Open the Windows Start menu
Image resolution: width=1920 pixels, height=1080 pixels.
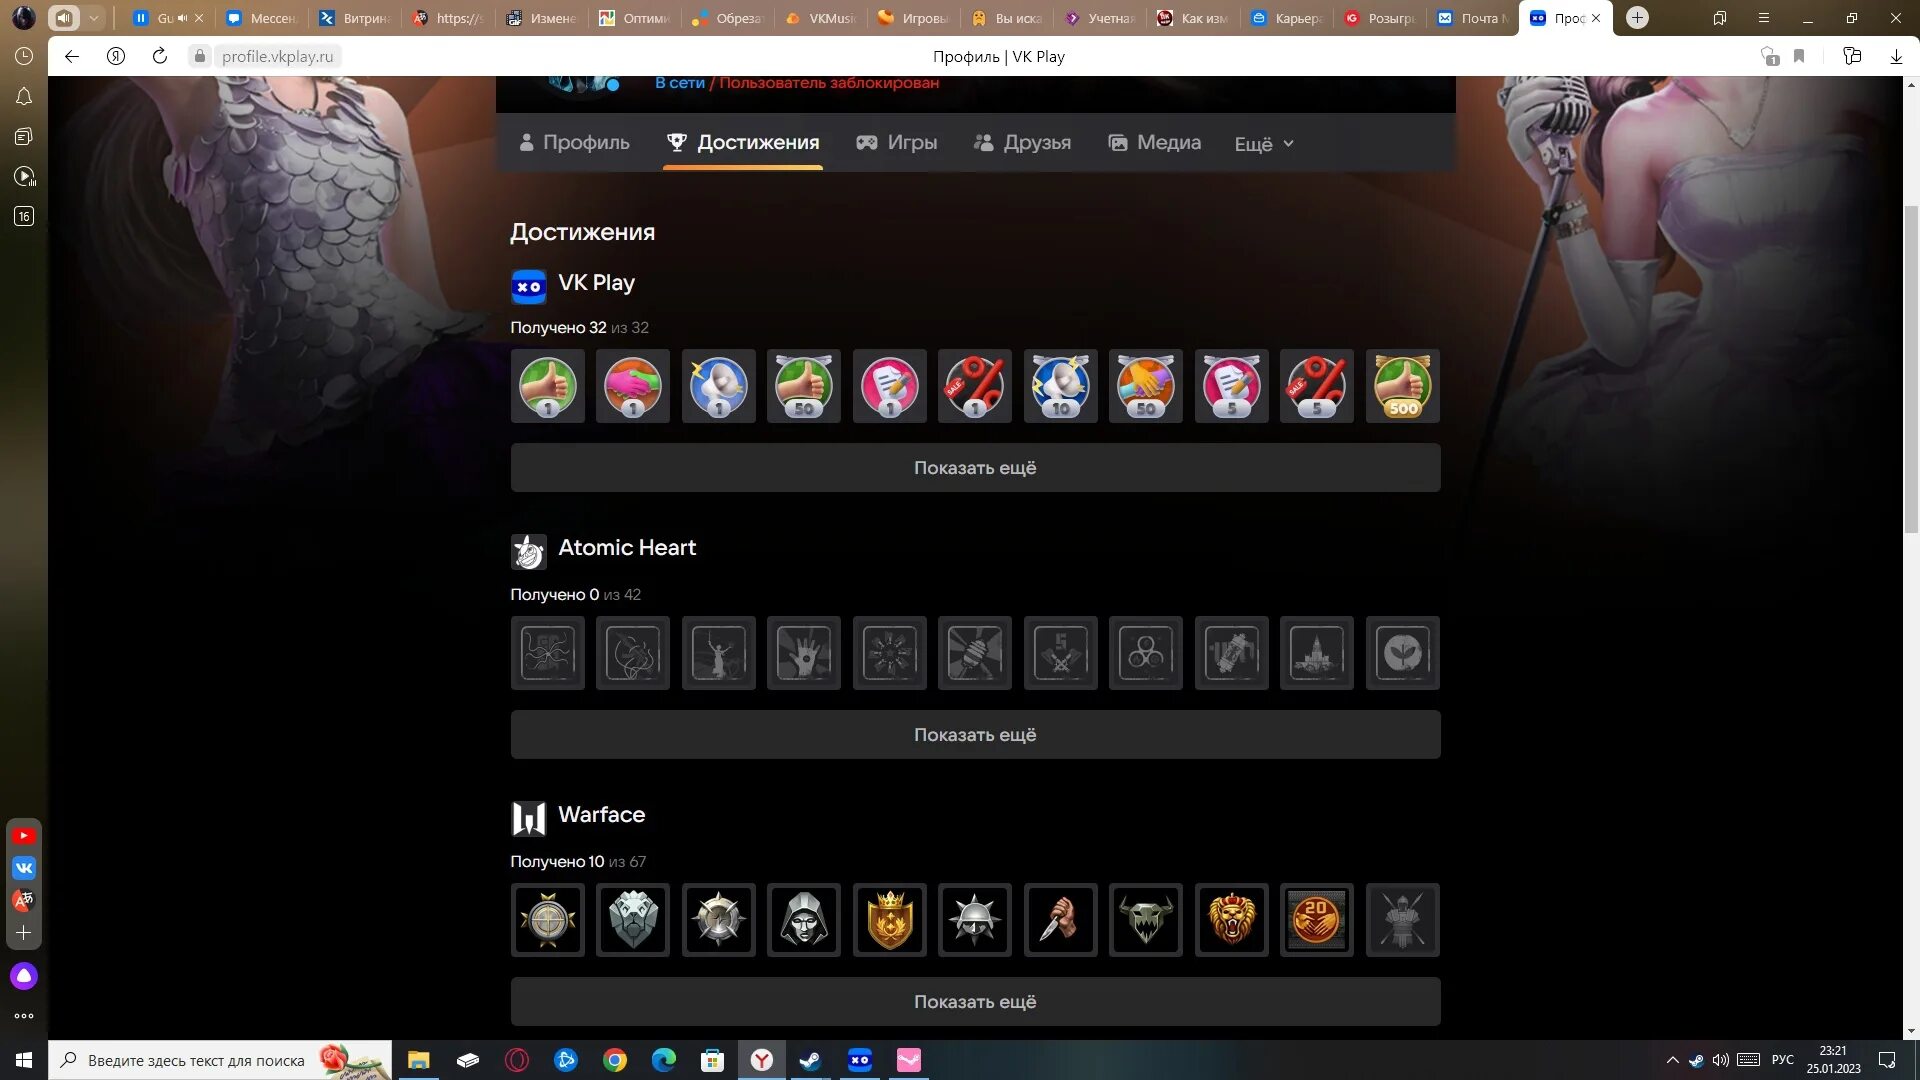24,1060
